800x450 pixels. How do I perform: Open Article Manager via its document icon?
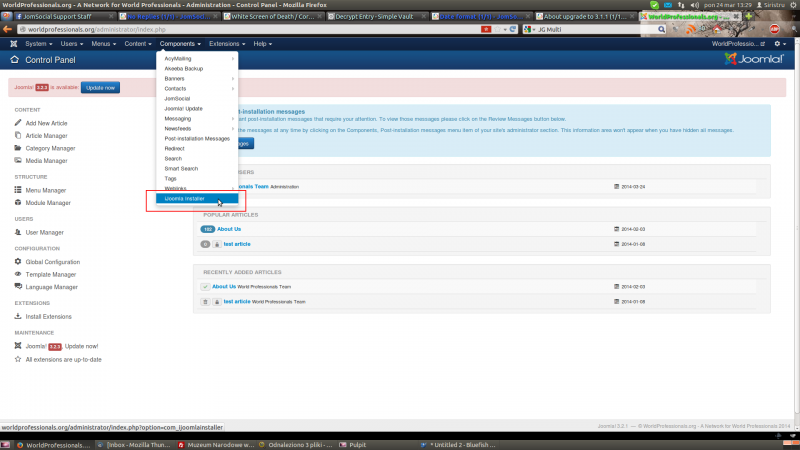(18, 135)
